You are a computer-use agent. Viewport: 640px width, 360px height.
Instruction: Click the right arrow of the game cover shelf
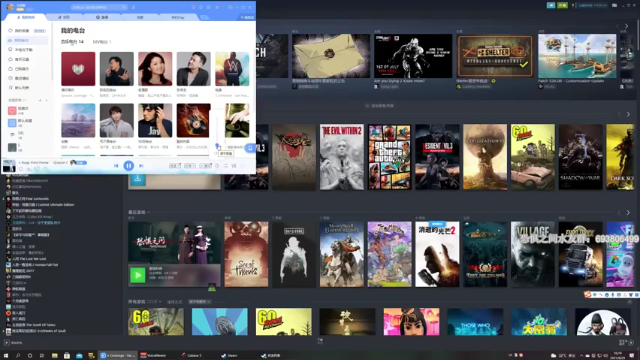[628, 114]
